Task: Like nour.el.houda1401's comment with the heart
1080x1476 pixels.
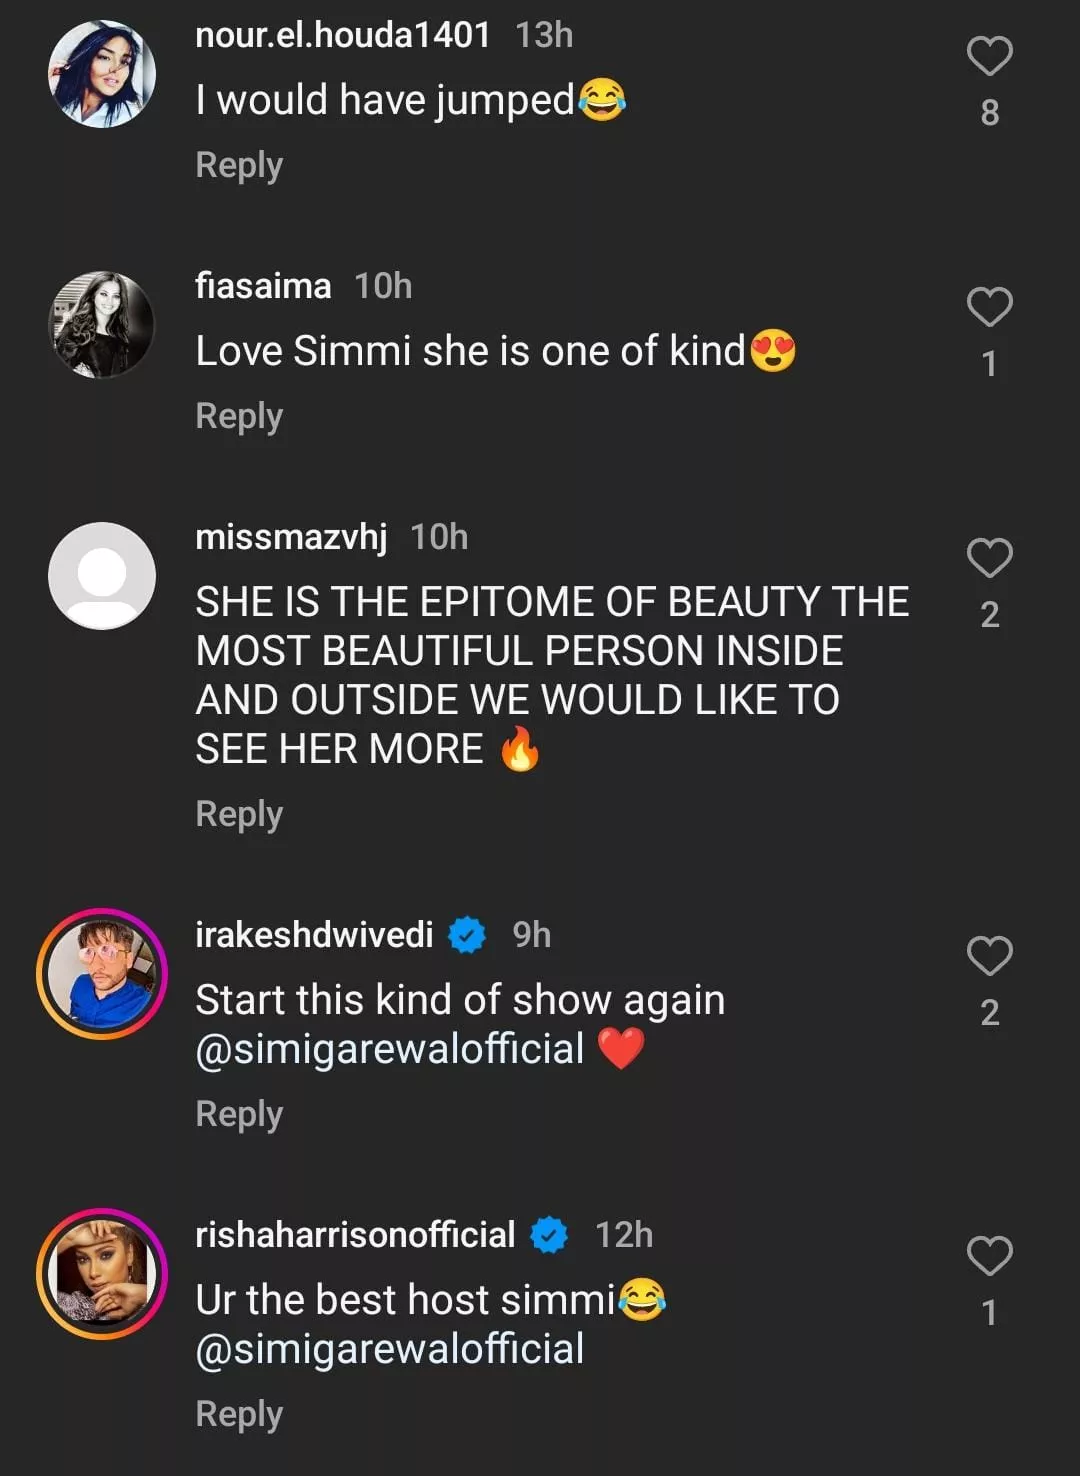Action: coord(989,56)
